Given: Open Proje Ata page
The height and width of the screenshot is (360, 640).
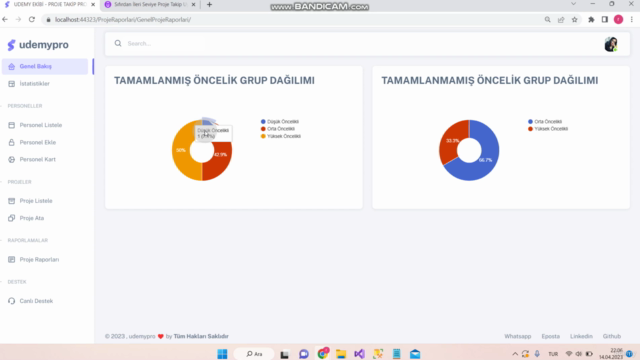Looking at the screenshot, I should click(32, 218).
